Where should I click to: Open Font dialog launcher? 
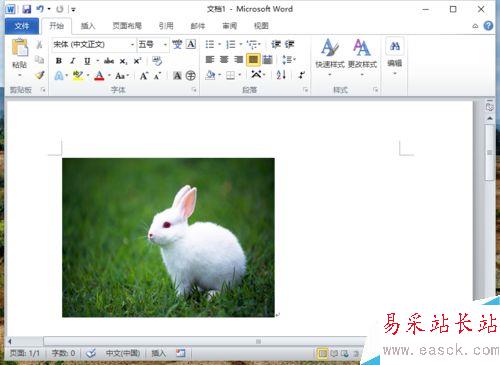point(194,90)
